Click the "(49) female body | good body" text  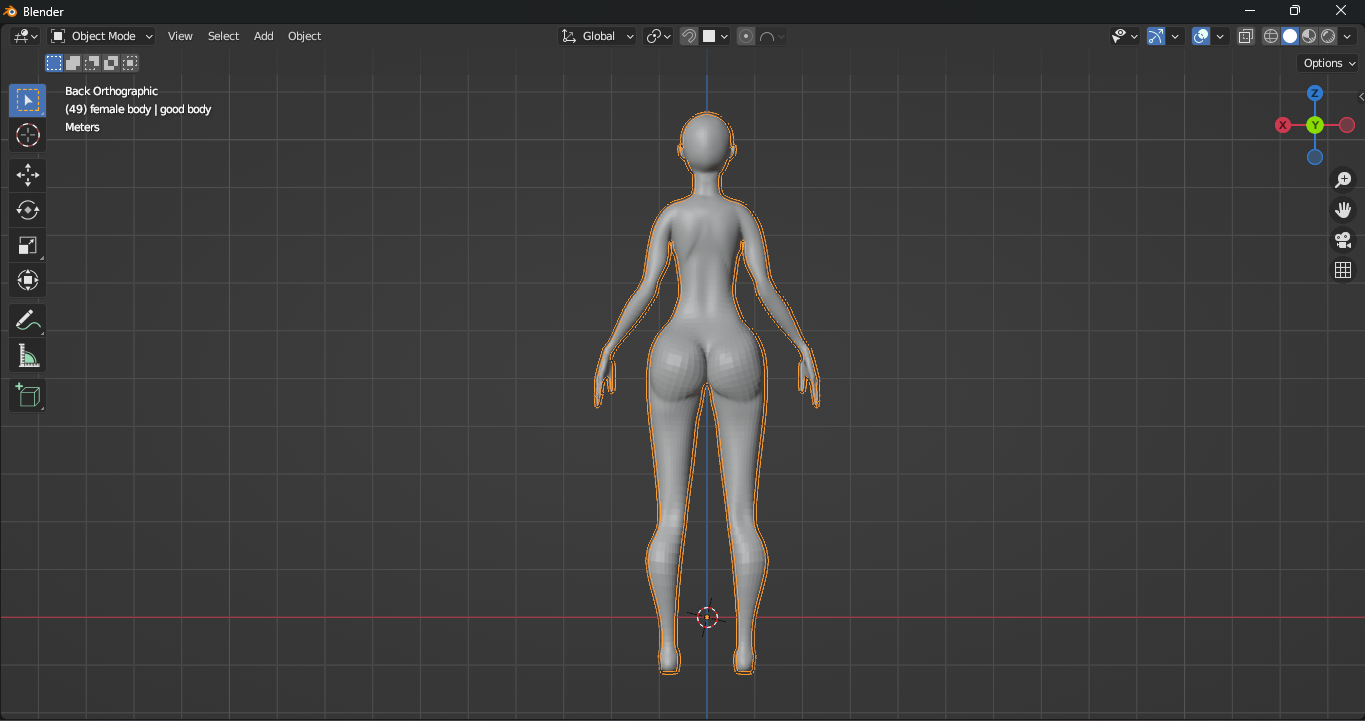pyautogui.click(x=138, y=109)
